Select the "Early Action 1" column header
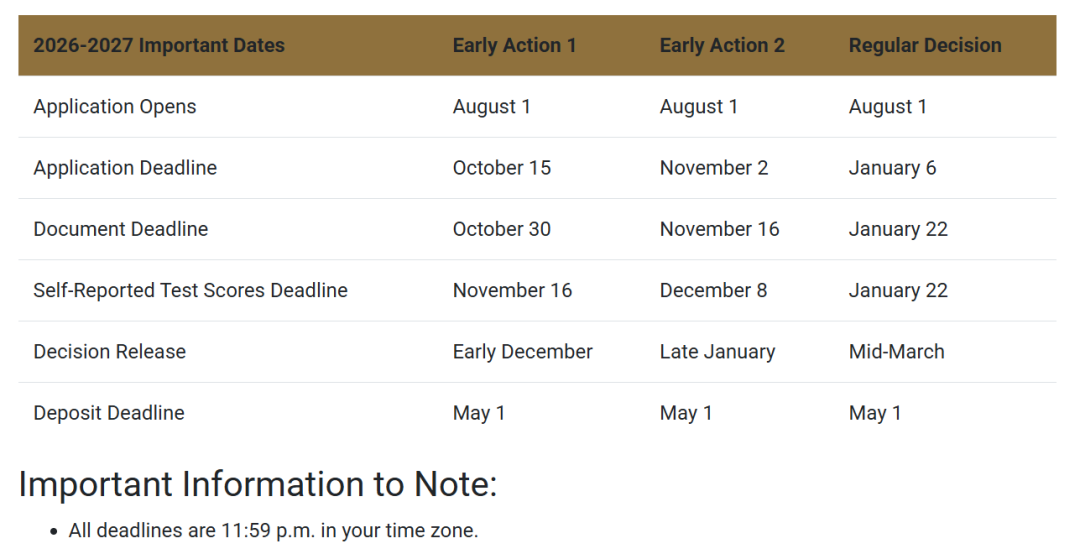1080x554 pixels. click(514, 45)
